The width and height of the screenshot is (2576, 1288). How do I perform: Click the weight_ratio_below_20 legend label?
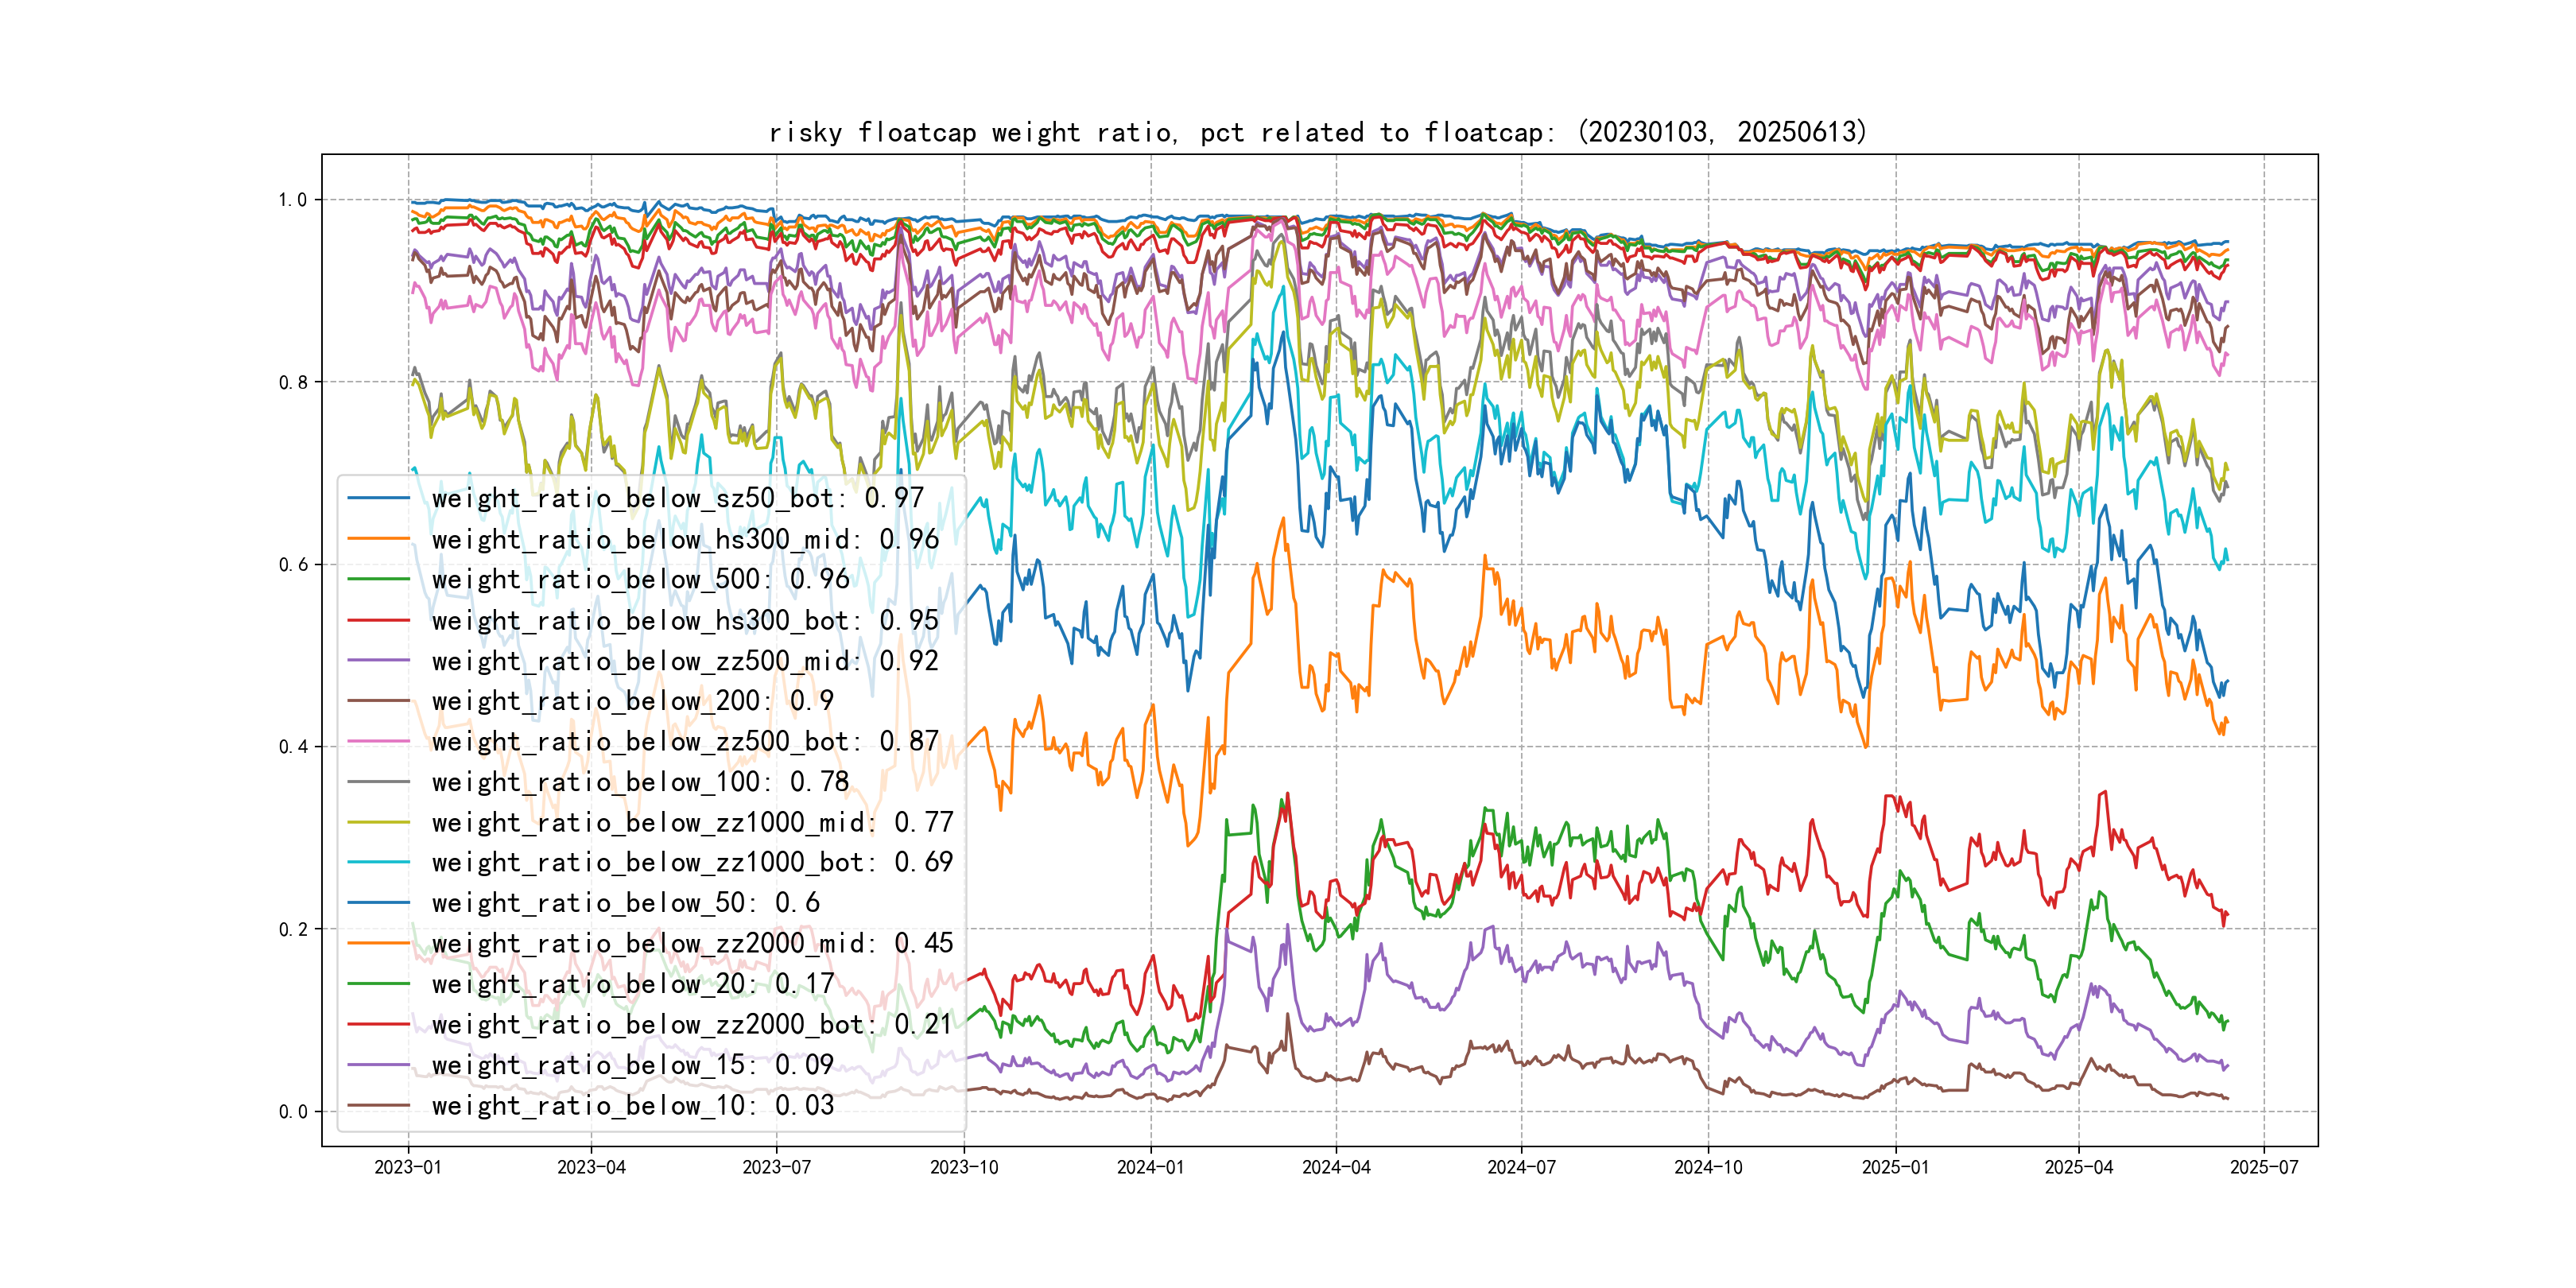(x=632, y=984)
